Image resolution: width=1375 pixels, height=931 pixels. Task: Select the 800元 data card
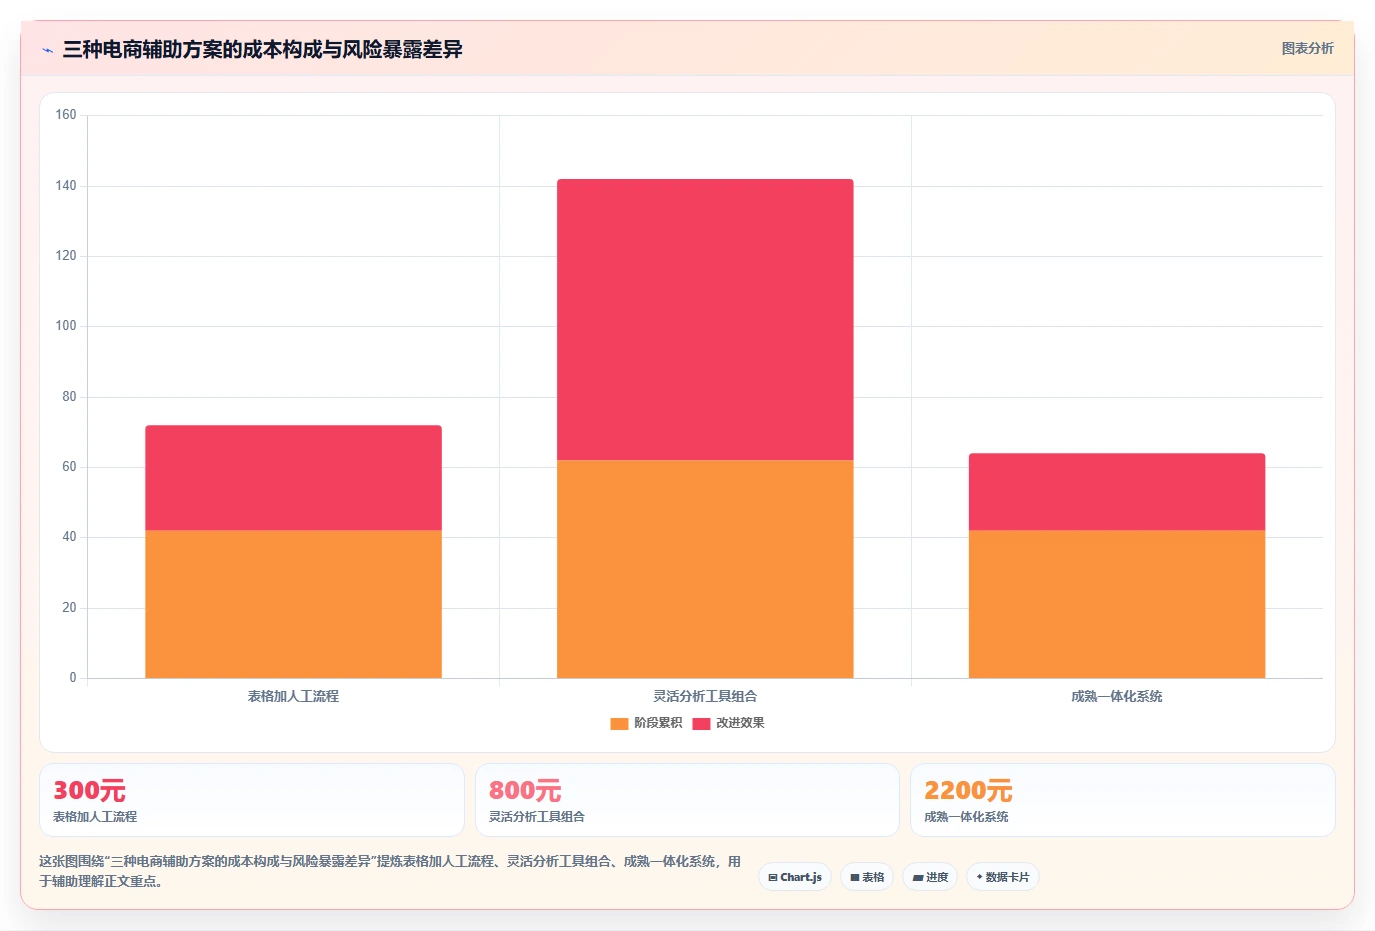(687, 800)
